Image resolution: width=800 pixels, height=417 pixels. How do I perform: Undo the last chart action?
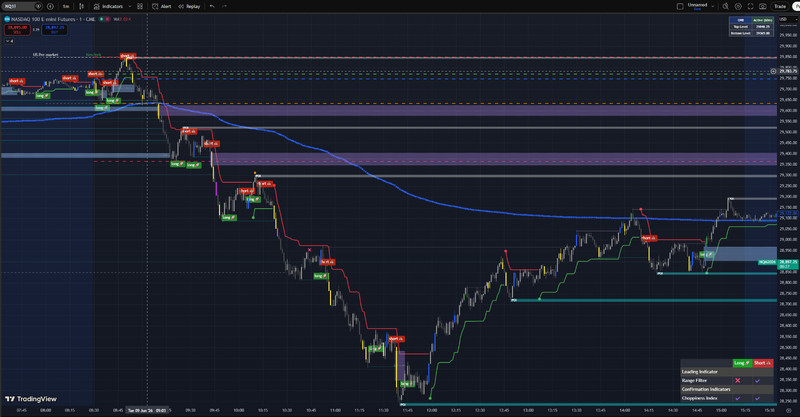(212, 6)
